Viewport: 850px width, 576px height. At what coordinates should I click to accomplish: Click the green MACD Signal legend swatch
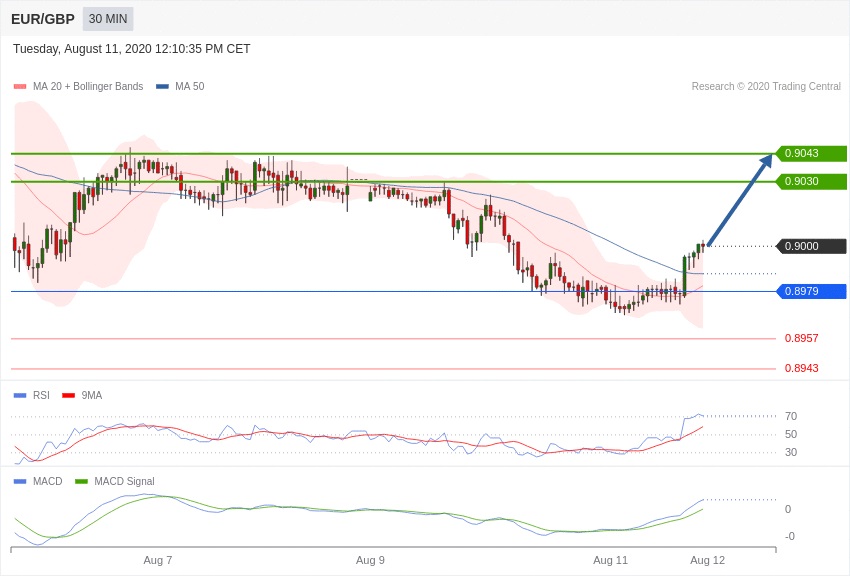coord(81,481)
